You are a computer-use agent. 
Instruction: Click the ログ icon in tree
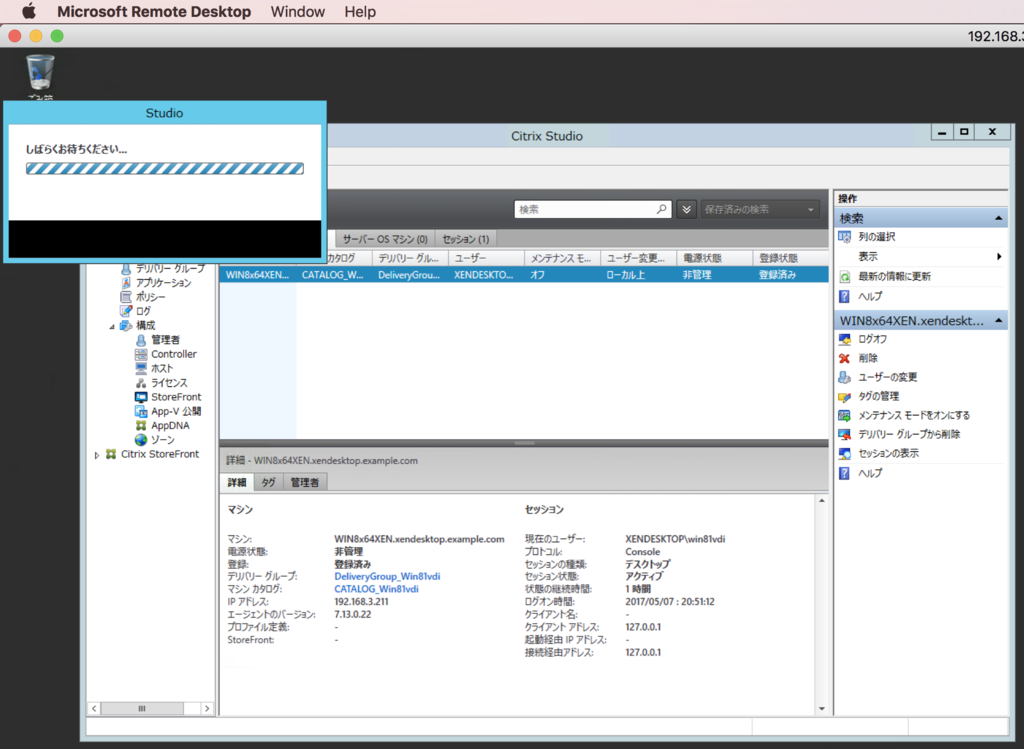(126, 311)
